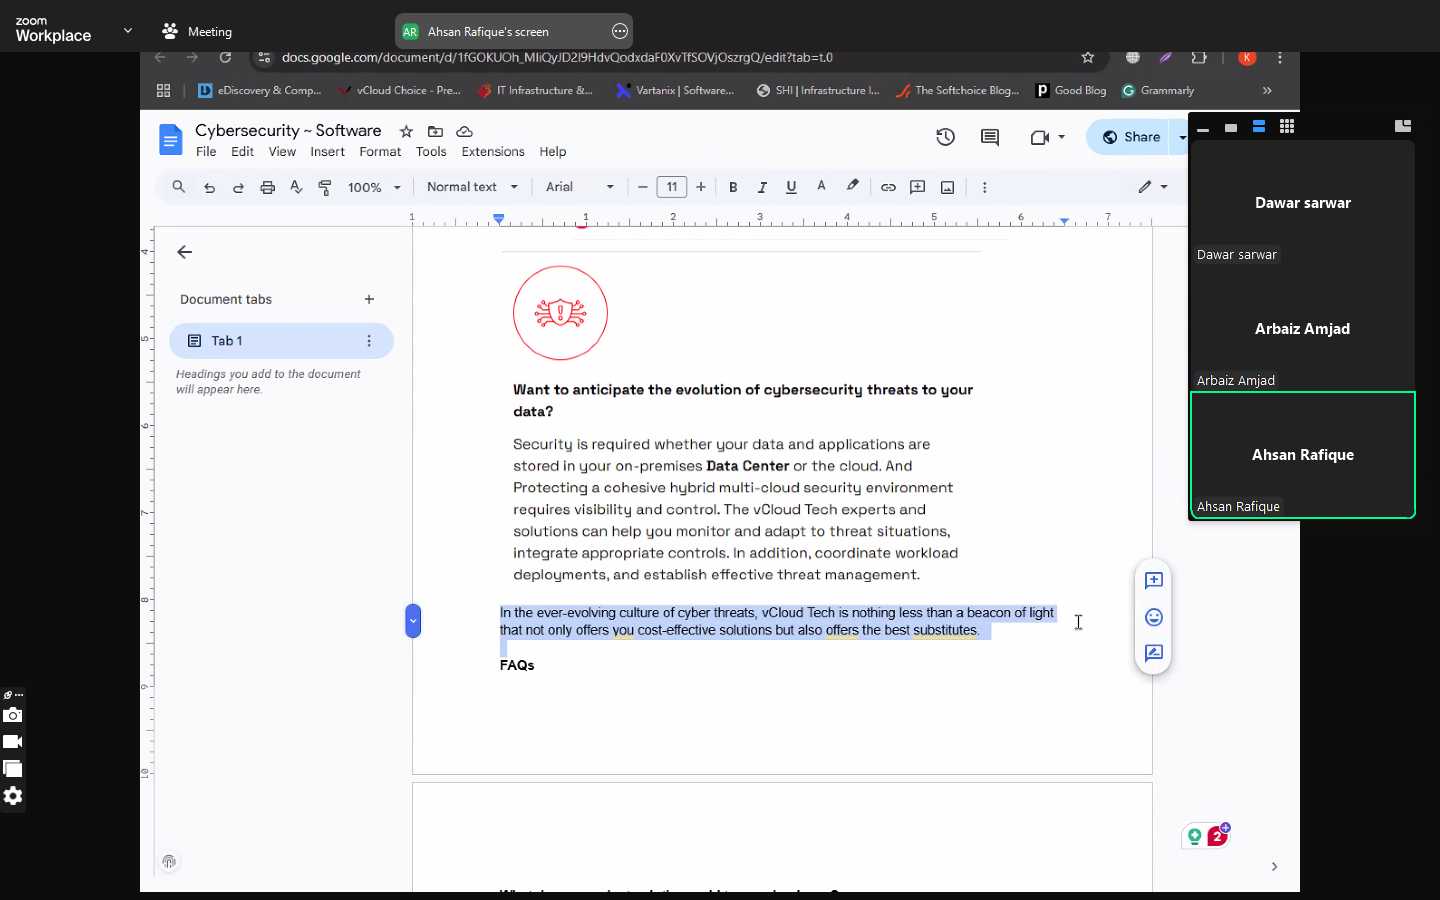The image size is (1440, 900).
Task: Open eDiscovery & Comp... bookmark
Action: pos(260,90)
